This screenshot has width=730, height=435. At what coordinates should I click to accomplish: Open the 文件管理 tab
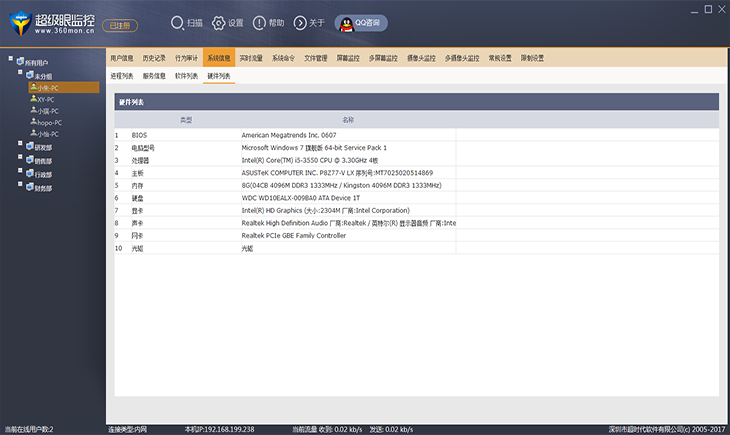click(x=315, y=58)
